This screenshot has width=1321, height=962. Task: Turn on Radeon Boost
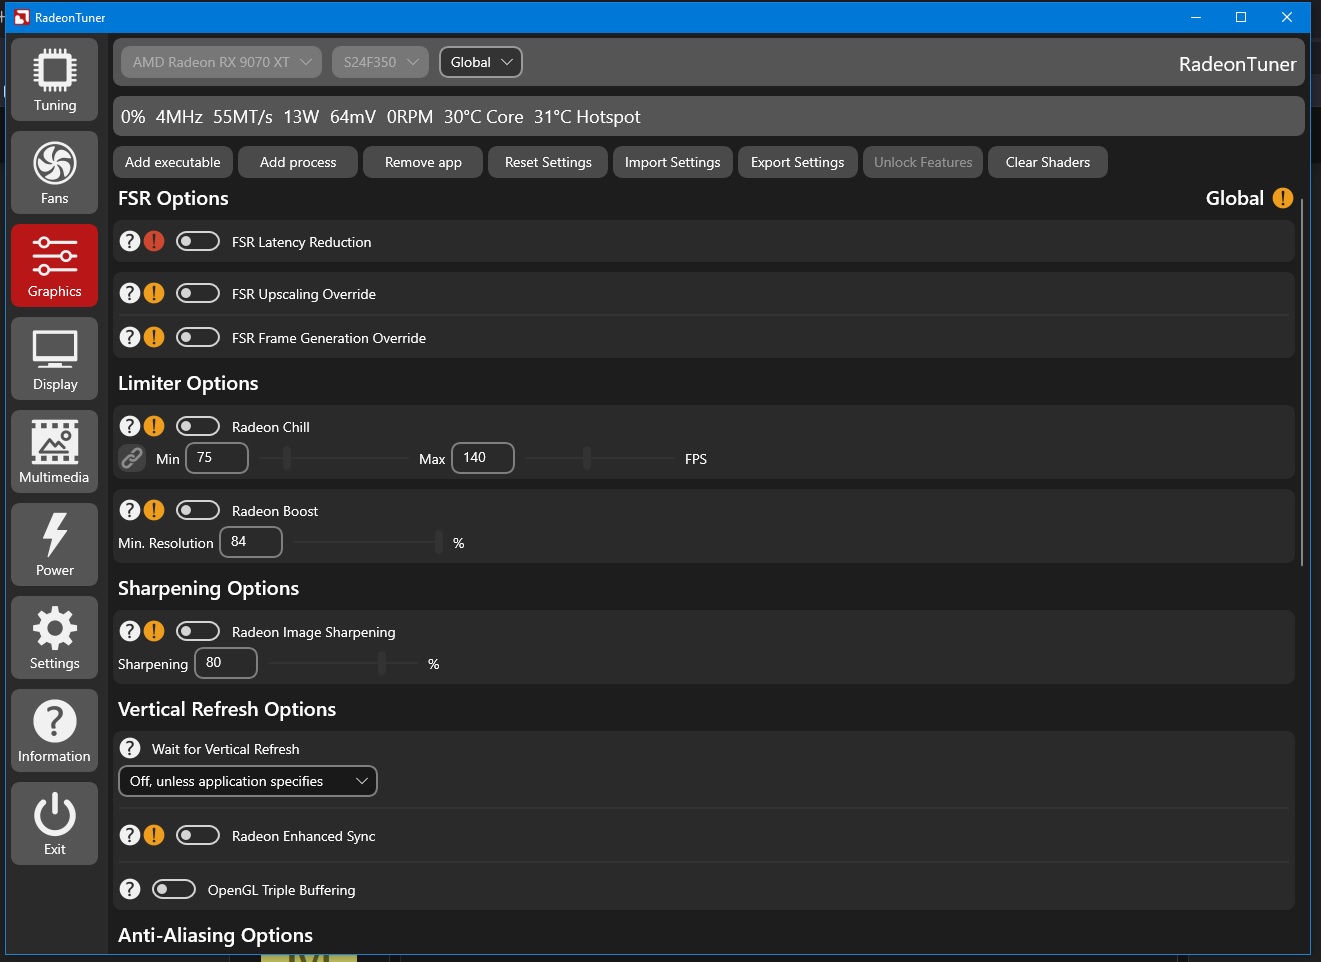pyautogui.click(x=198, y=510)
